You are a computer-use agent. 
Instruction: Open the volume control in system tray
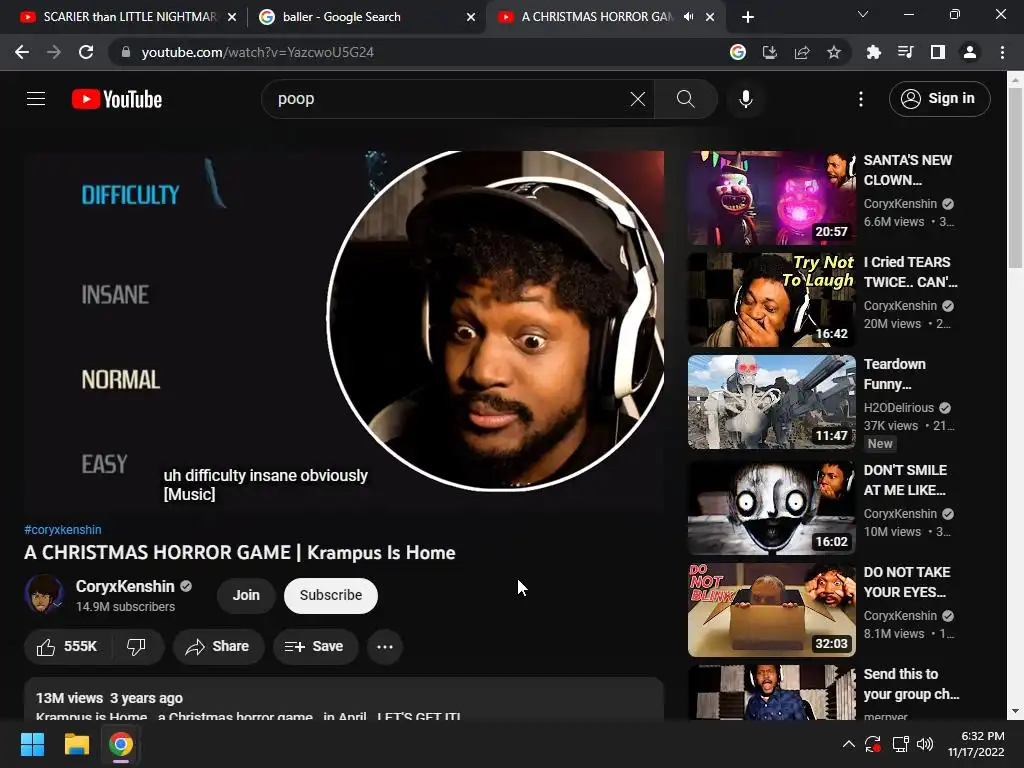coord(925,744)
